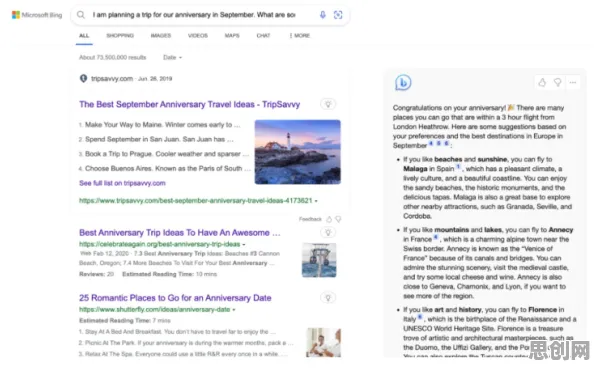Viewport: 596px width, 369px height.
Task: Click the tripsavvy.com green URL
Action: tap(196, 201)
